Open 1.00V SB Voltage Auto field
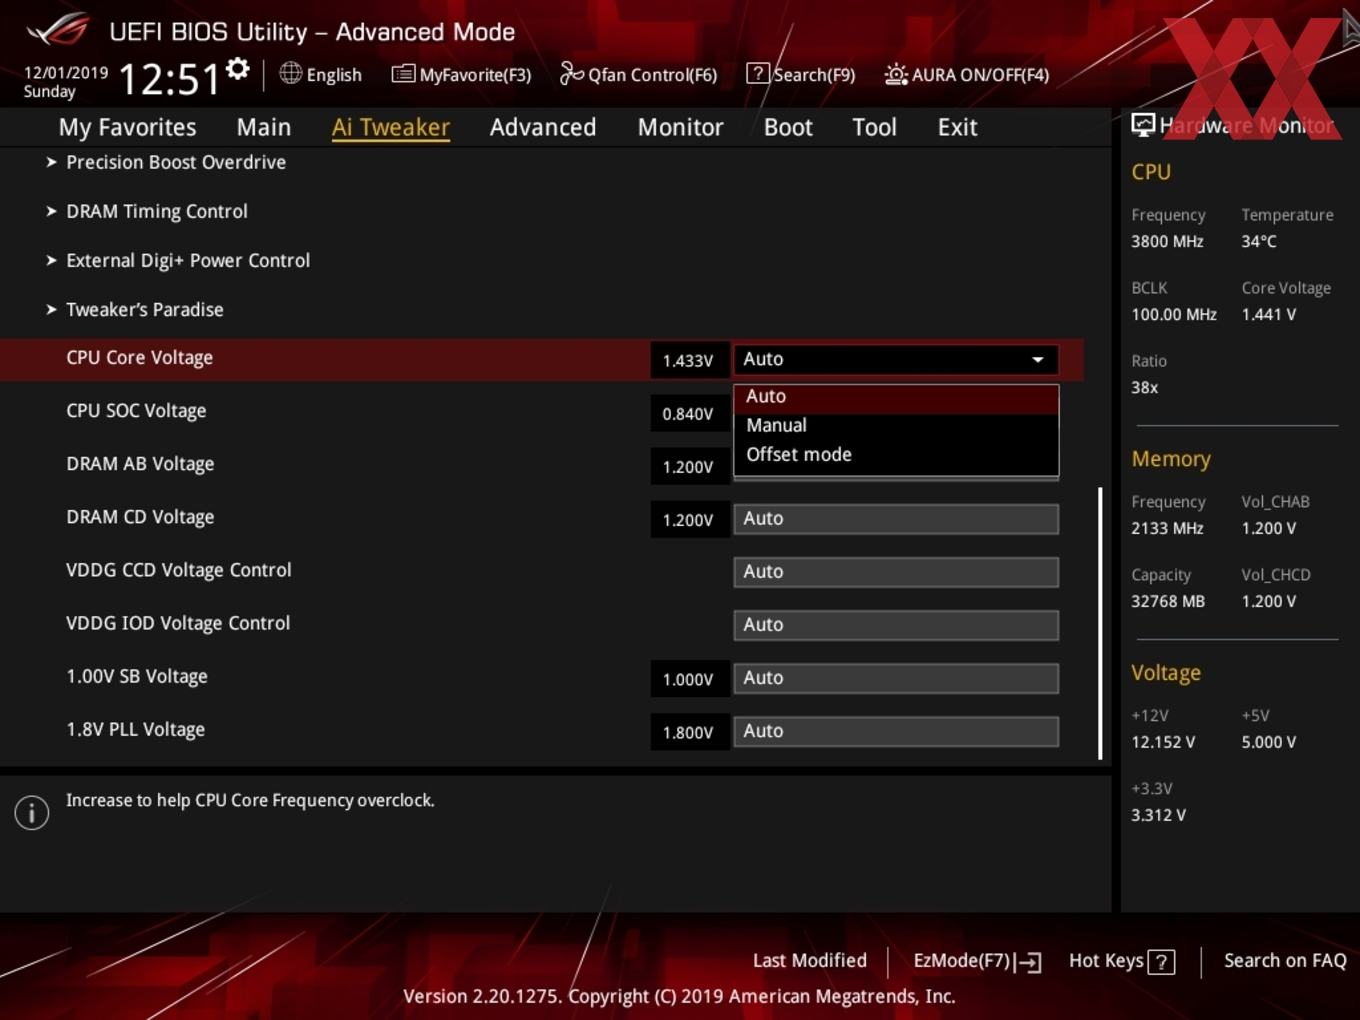Viewport: 1360px width, 1020px height. 896,678
